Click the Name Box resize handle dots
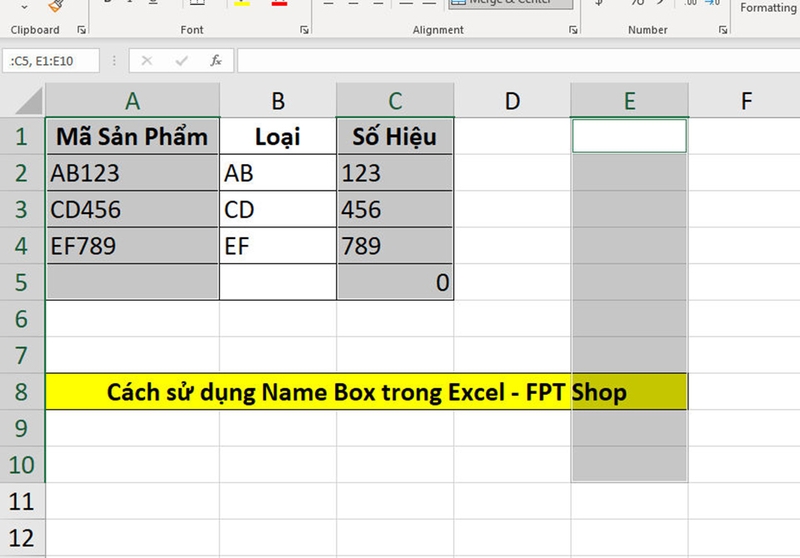 114,61
